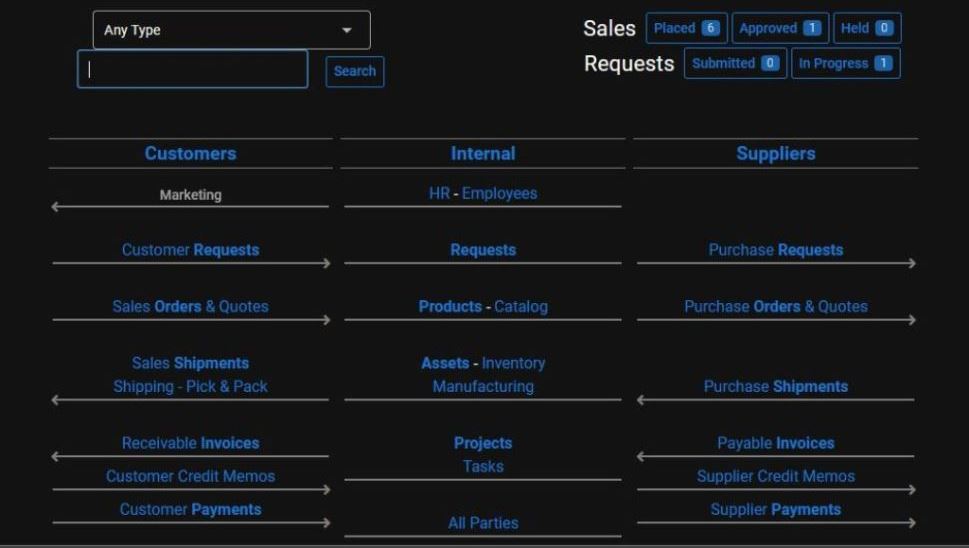This screenshot has height=548, width=969.
Task: Open the Customers heading link
Action: (190, 153)
